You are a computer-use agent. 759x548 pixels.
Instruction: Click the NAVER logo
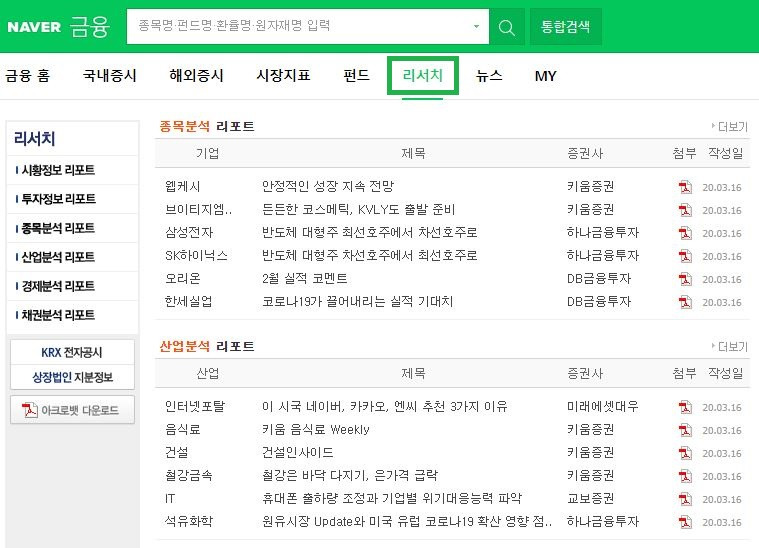[x=34, y=27]
